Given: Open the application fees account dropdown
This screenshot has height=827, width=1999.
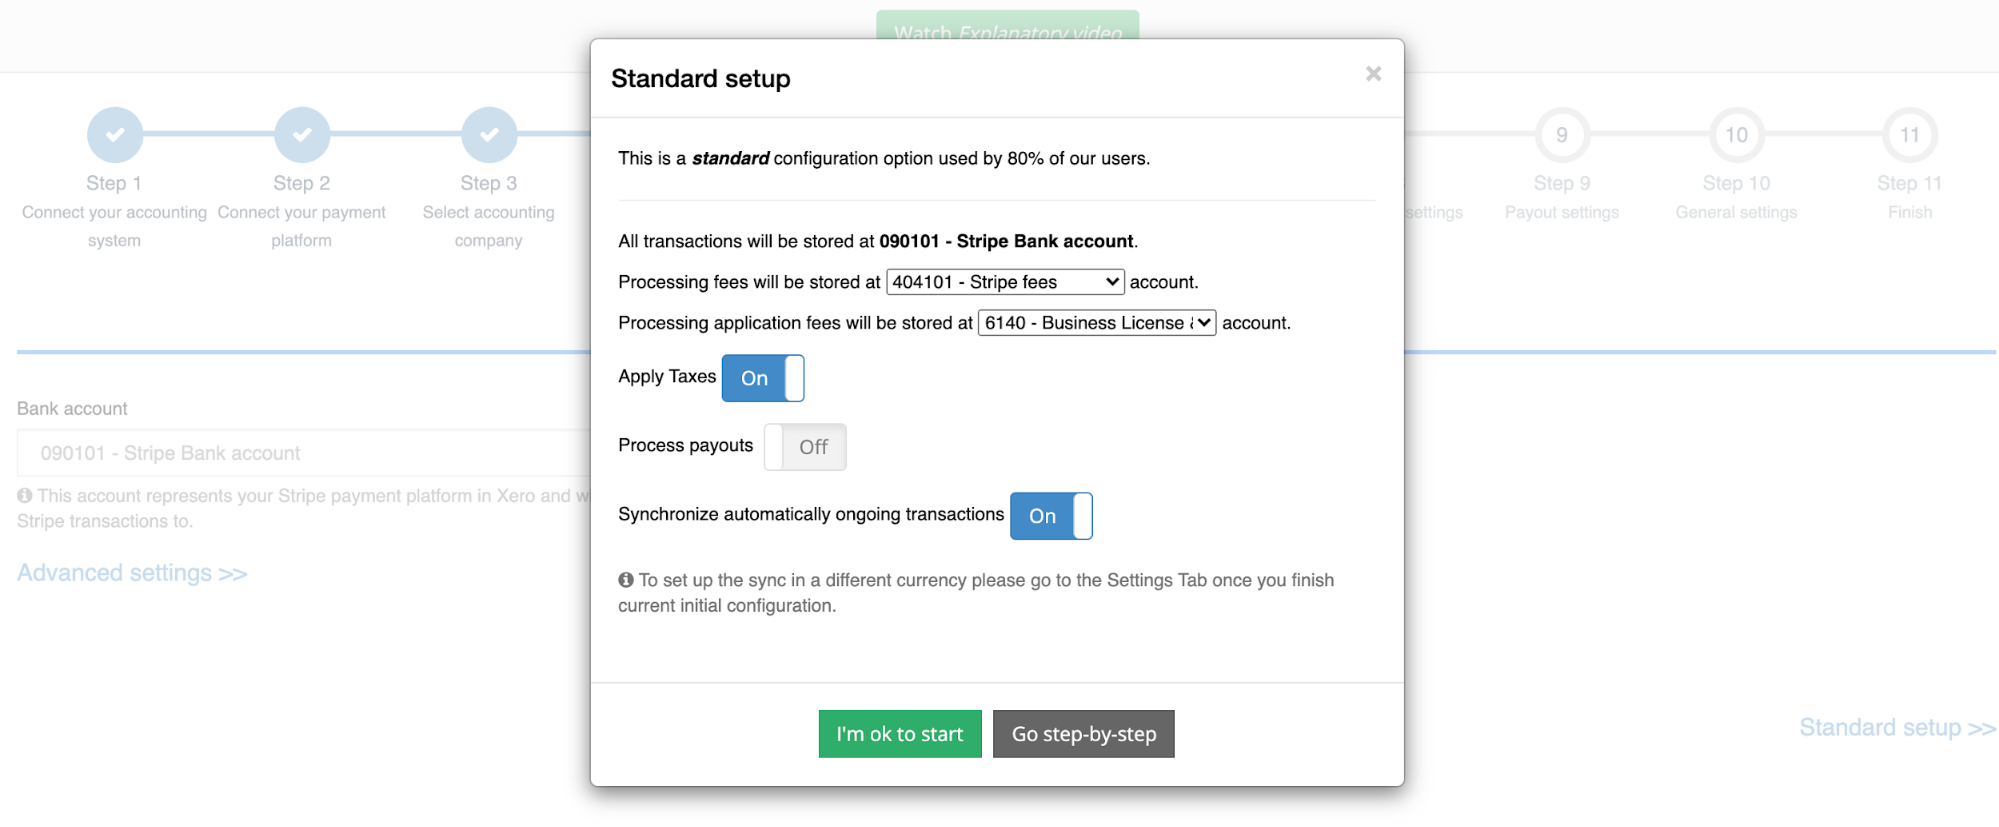Looking at the screenshot, I should click(x=1097, y=323).
